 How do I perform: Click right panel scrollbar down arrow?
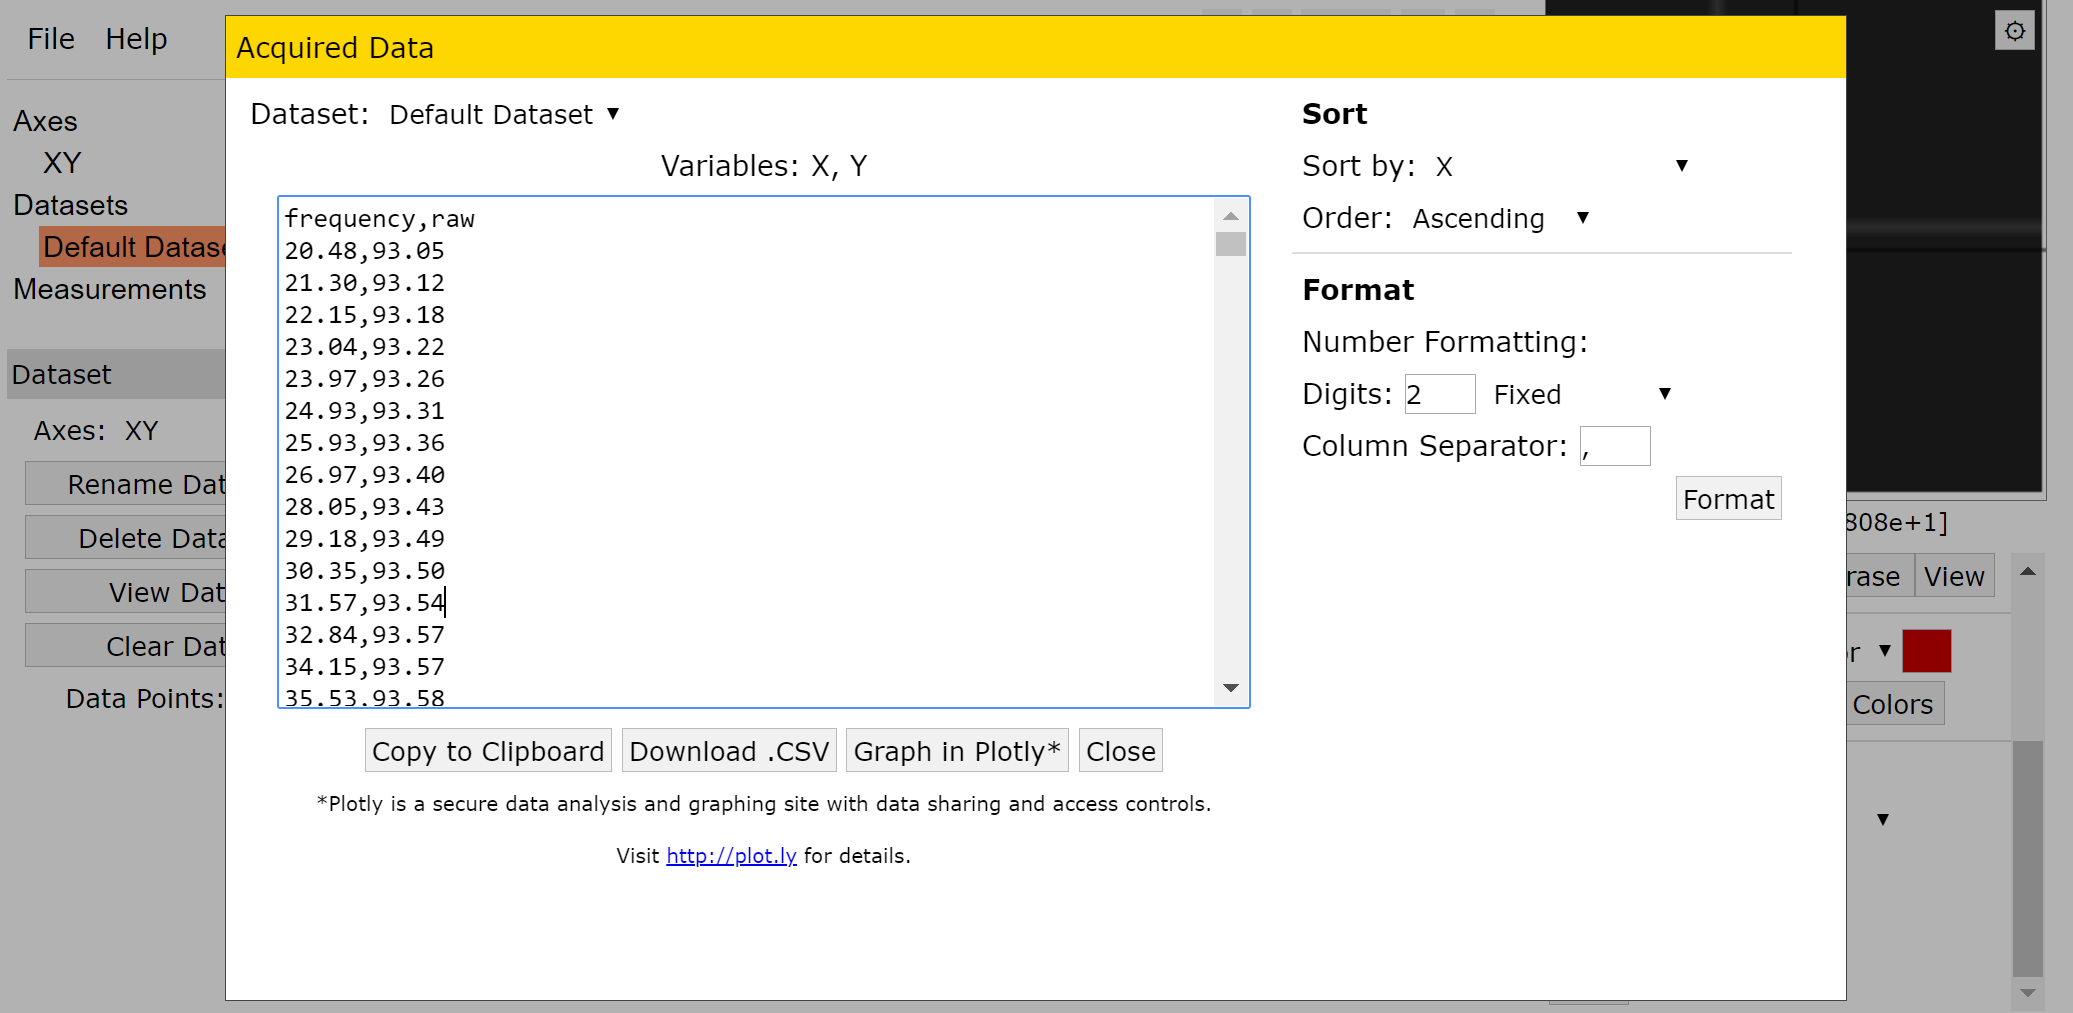click(x=2028, y=993)
